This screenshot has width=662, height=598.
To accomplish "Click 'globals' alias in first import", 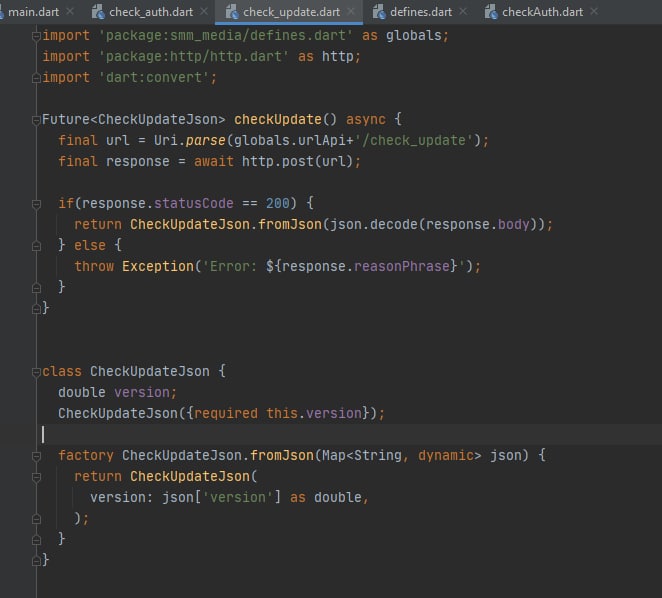I will coord(413,35).
